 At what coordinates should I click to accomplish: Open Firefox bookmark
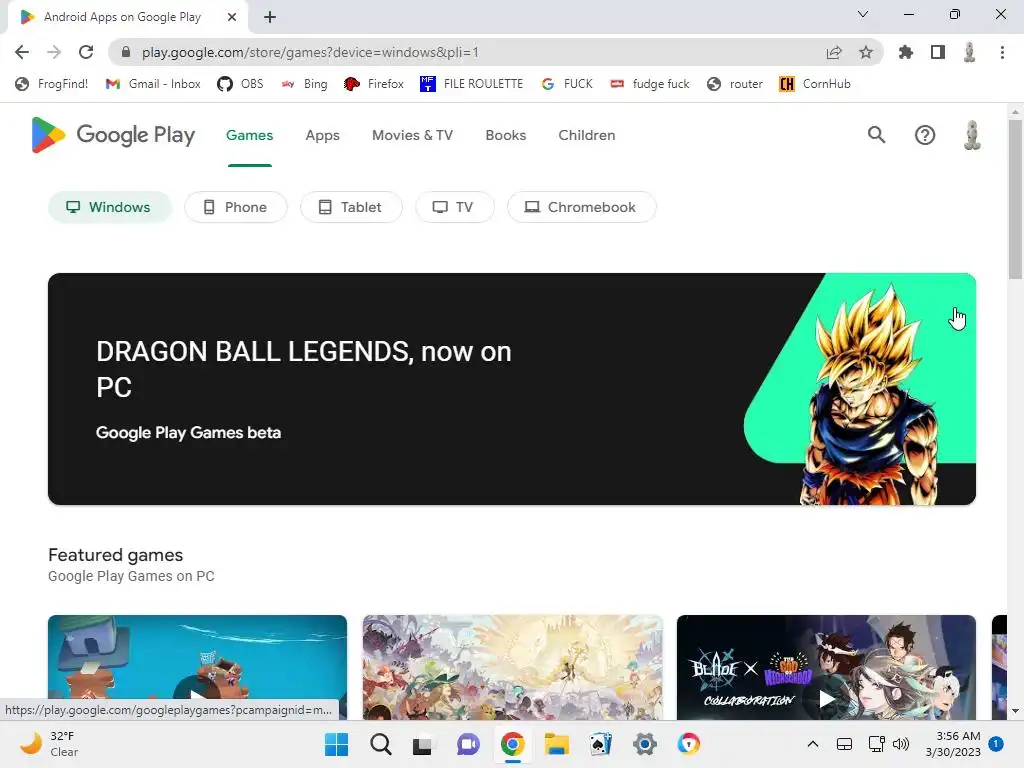click(374, 84)
